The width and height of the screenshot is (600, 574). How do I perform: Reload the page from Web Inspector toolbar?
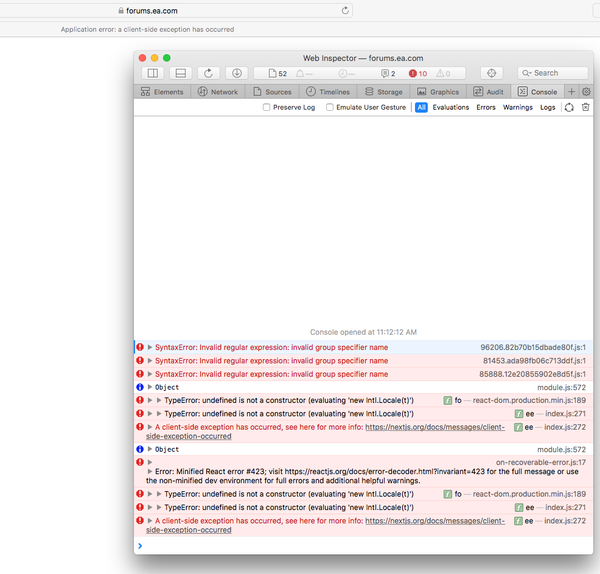(209, 73)
